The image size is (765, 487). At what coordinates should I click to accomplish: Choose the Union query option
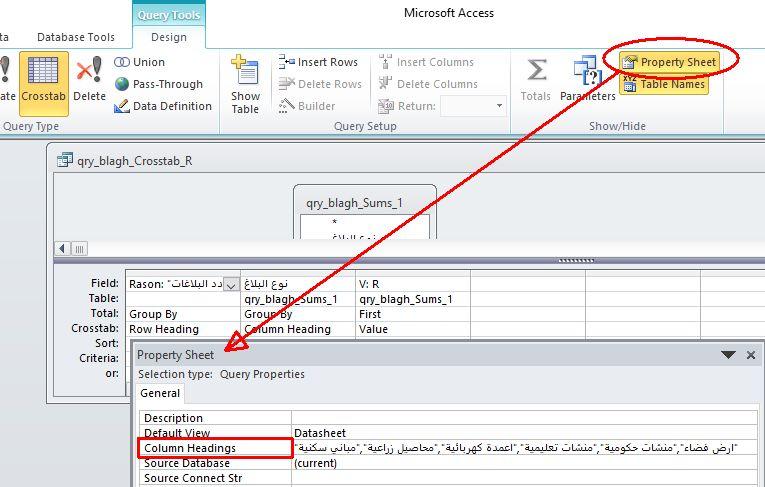click(x=140, y=62)
